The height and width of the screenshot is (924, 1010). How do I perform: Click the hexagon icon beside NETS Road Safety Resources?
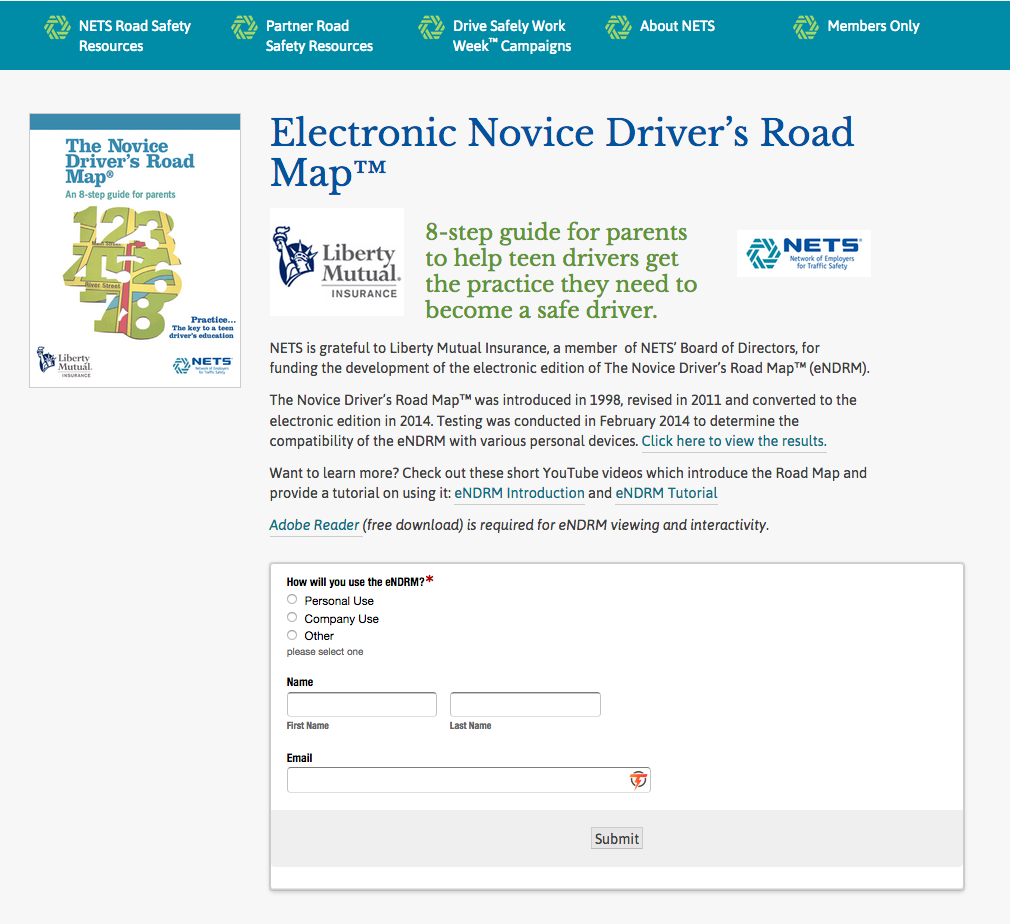click(57, 28)
